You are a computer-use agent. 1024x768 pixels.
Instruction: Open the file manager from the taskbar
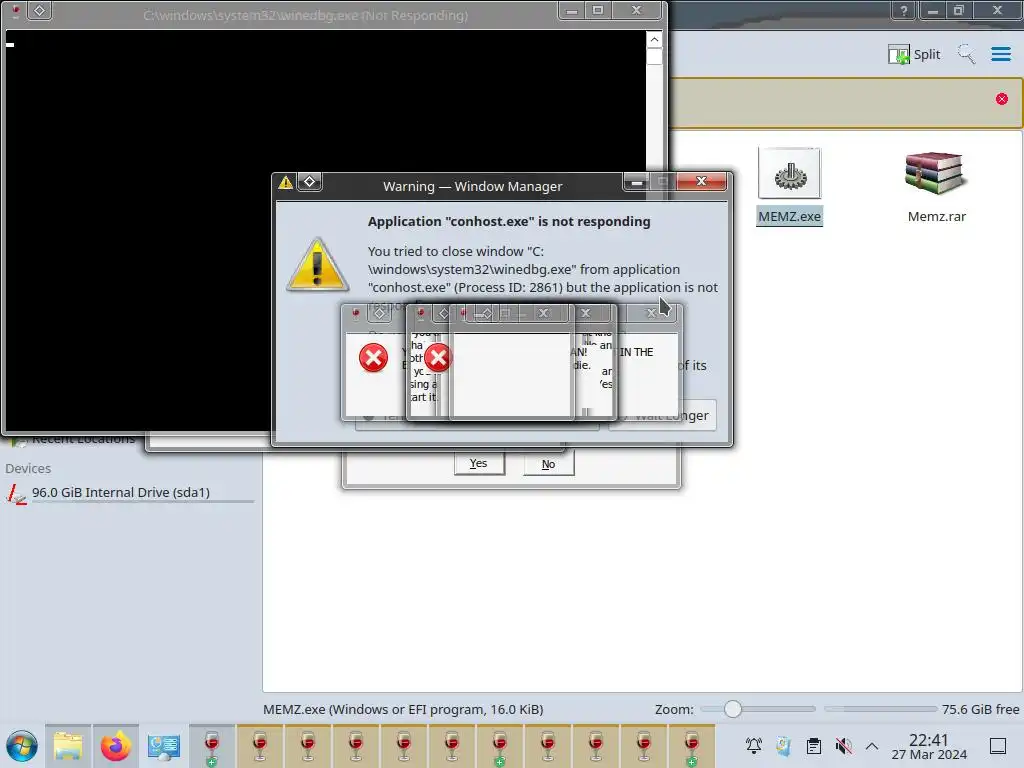click(x=68, y=746)
